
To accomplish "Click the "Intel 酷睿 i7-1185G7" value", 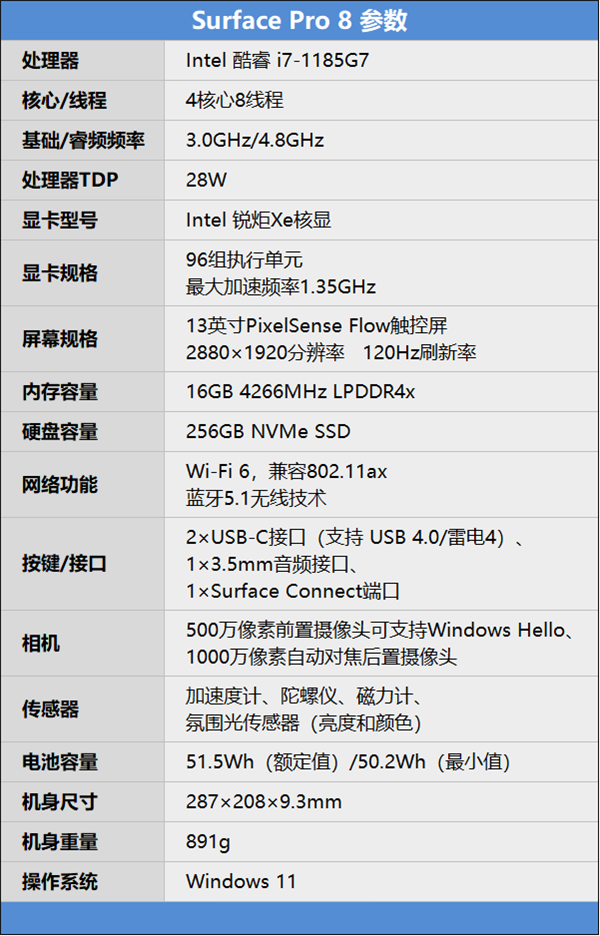I will pos(277,61).
